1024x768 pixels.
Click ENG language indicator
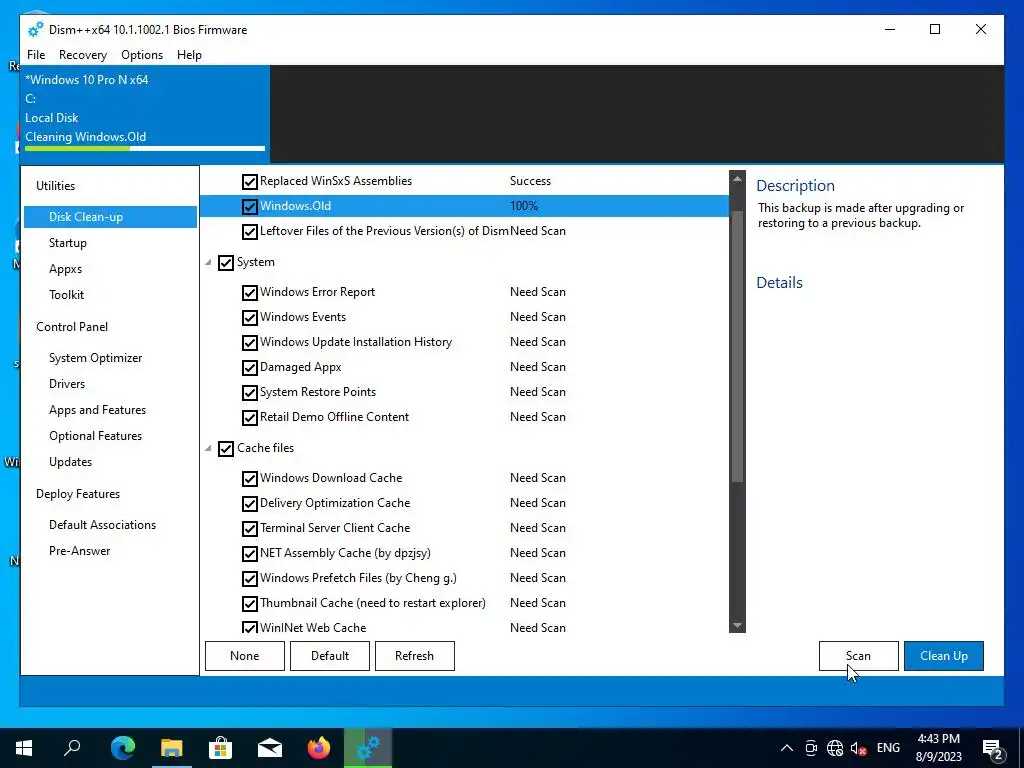888,748
